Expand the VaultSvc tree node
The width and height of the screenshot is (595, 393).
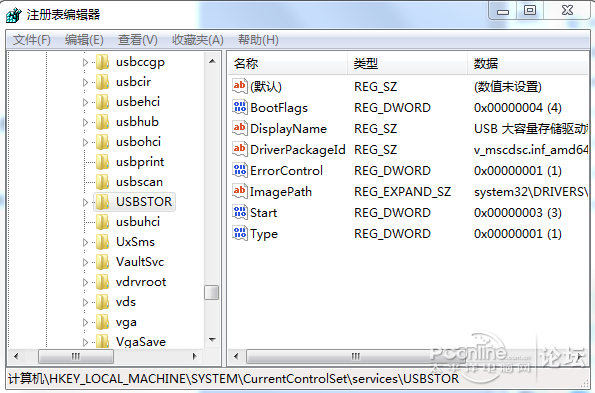[x=85, y=262]
